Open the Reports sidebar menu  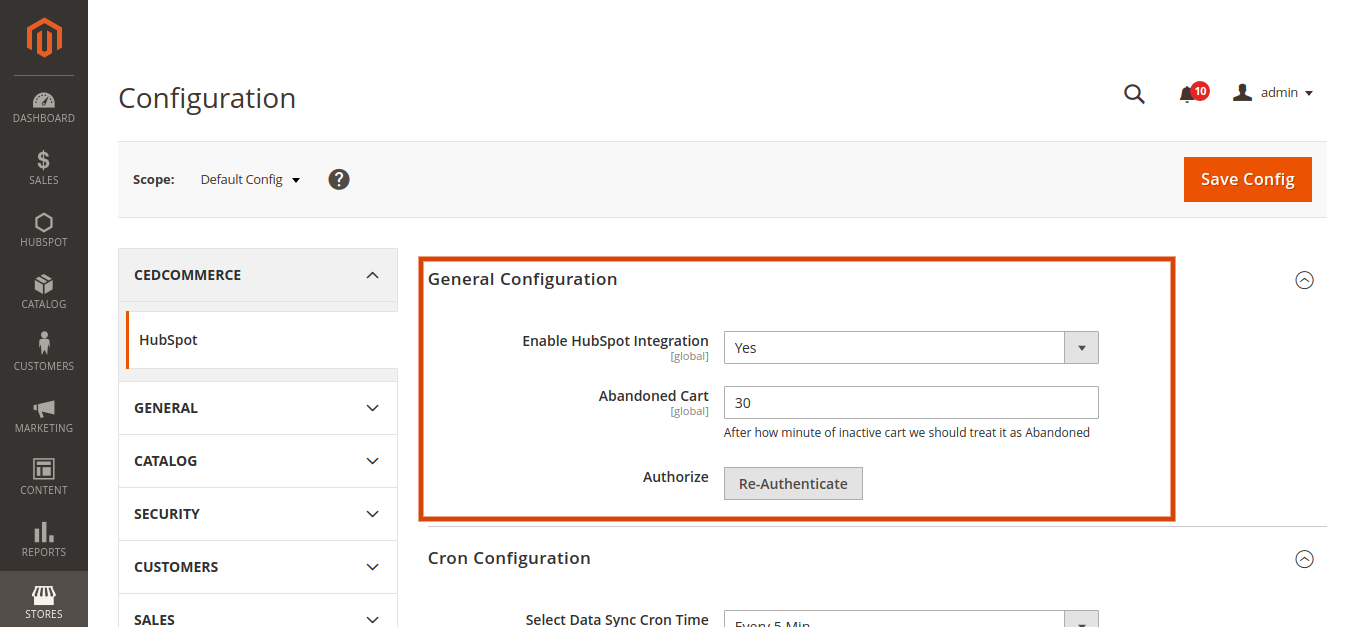click(44, 540)
